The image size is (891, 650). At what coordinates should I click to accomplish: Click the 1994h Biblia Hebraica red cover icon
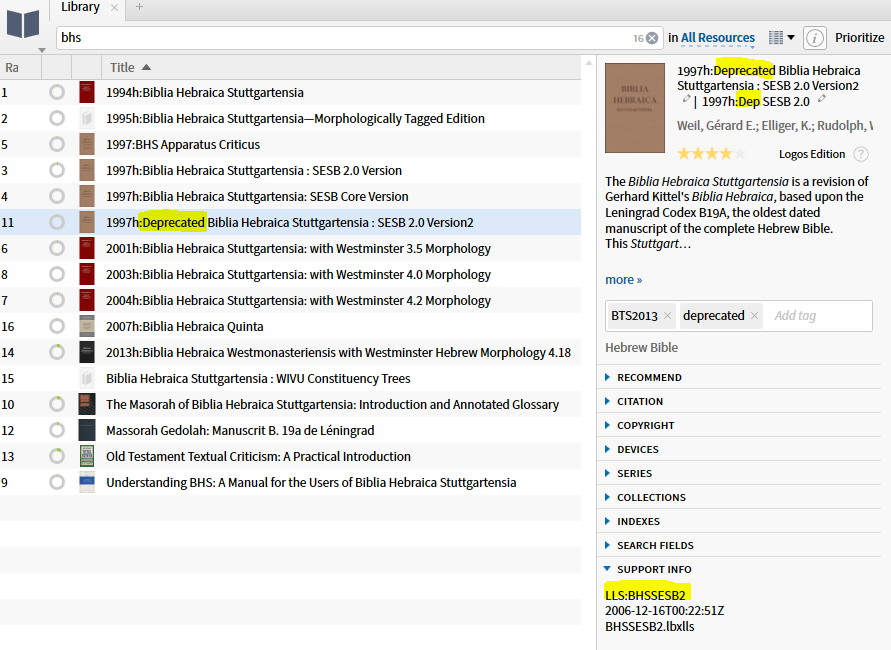[x=87, y=92]
